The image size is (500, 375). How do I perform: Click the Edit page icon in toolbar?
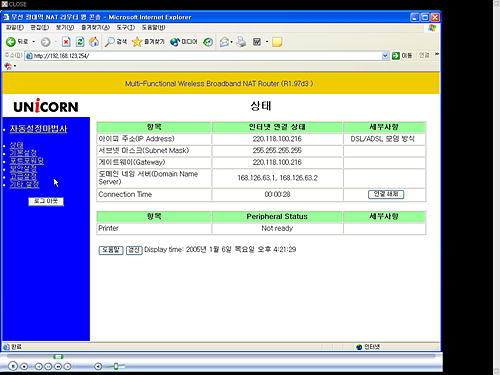[x=257, y=42]
